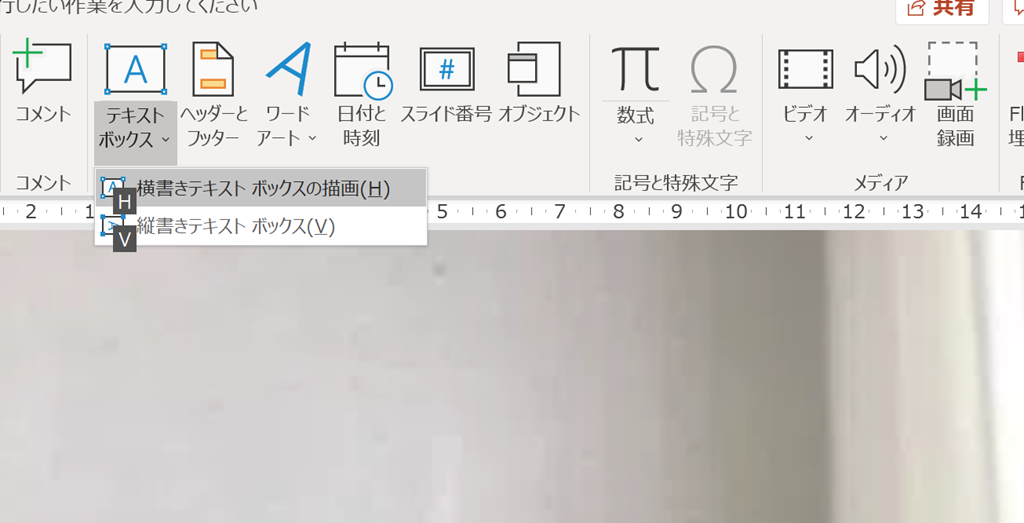This screenshot has width=1024, height=523.
Task: Insert an オブジェクト (object)
Action: (537, 68)
